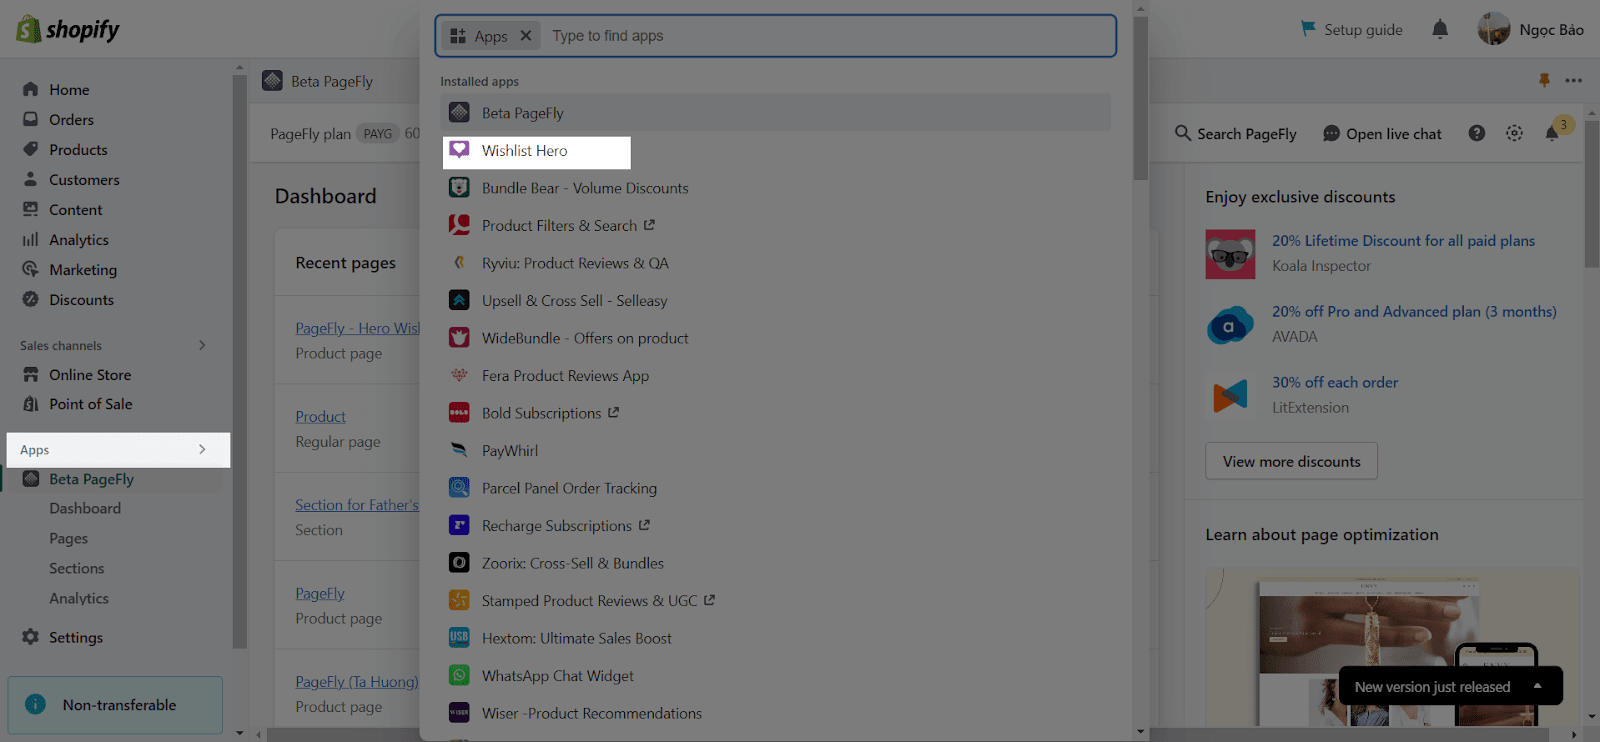Open Wiser -Product Recommendations app
This screenshot has width=1600, height=742.
[x=592, y=713]
